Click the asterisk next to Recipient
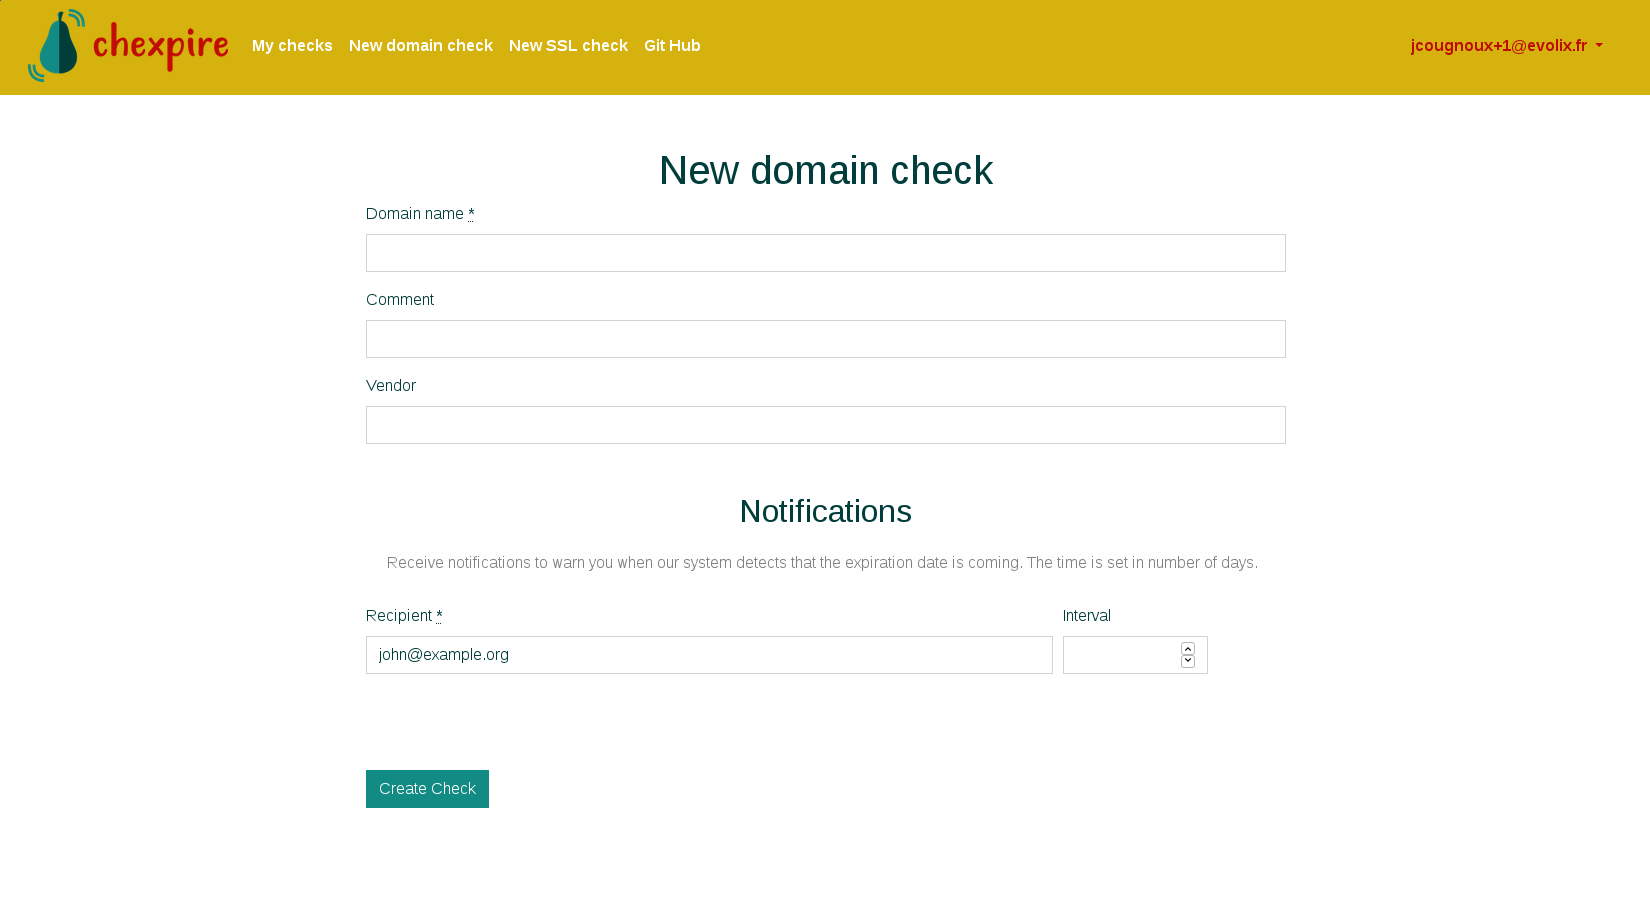This screenshot has height=915, width=1650. coord(438,614)
